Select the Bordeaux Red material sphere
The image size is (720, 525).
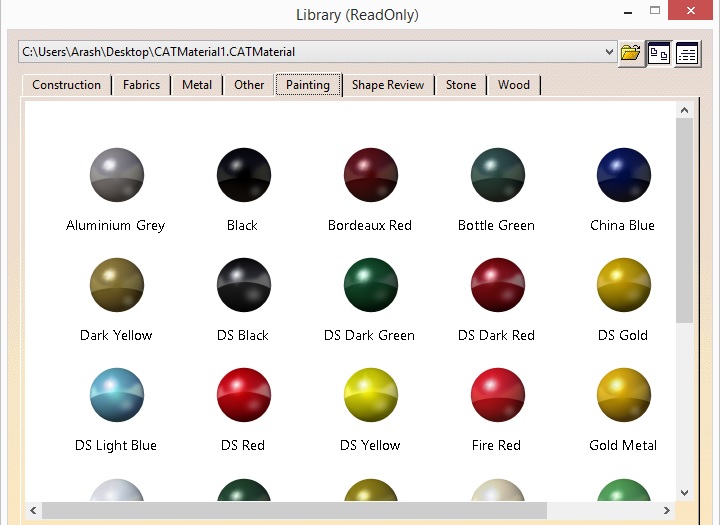(370, 174)
